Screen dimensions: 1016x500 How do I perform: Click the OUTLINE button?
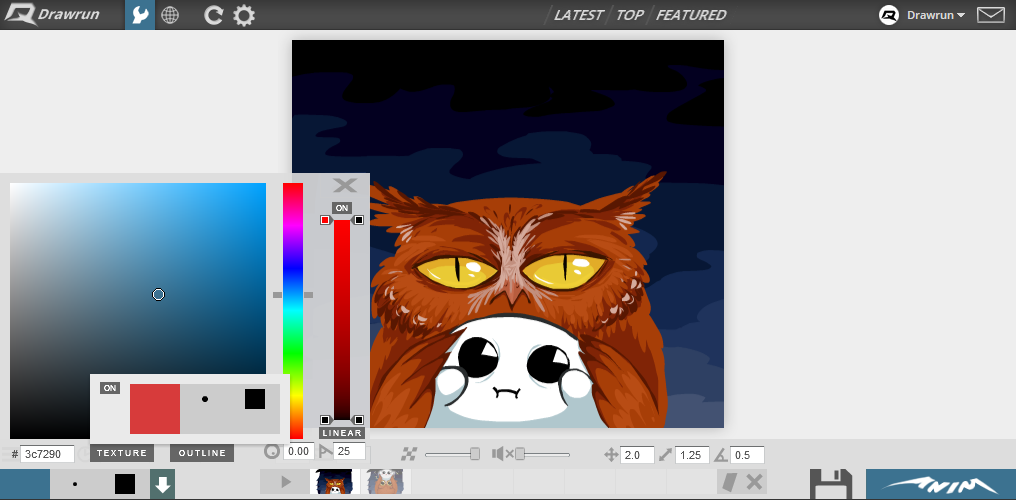tap(202, 453)
